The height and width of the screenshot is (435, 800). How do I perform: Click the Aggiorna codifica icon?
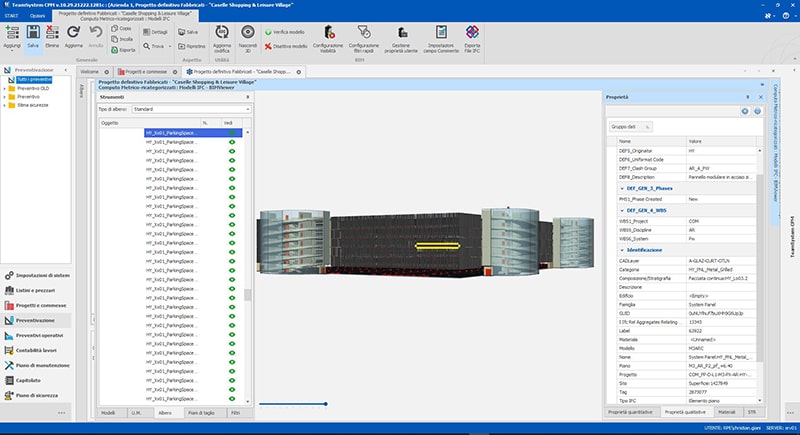pyautogui.click(x=222, y=33)
